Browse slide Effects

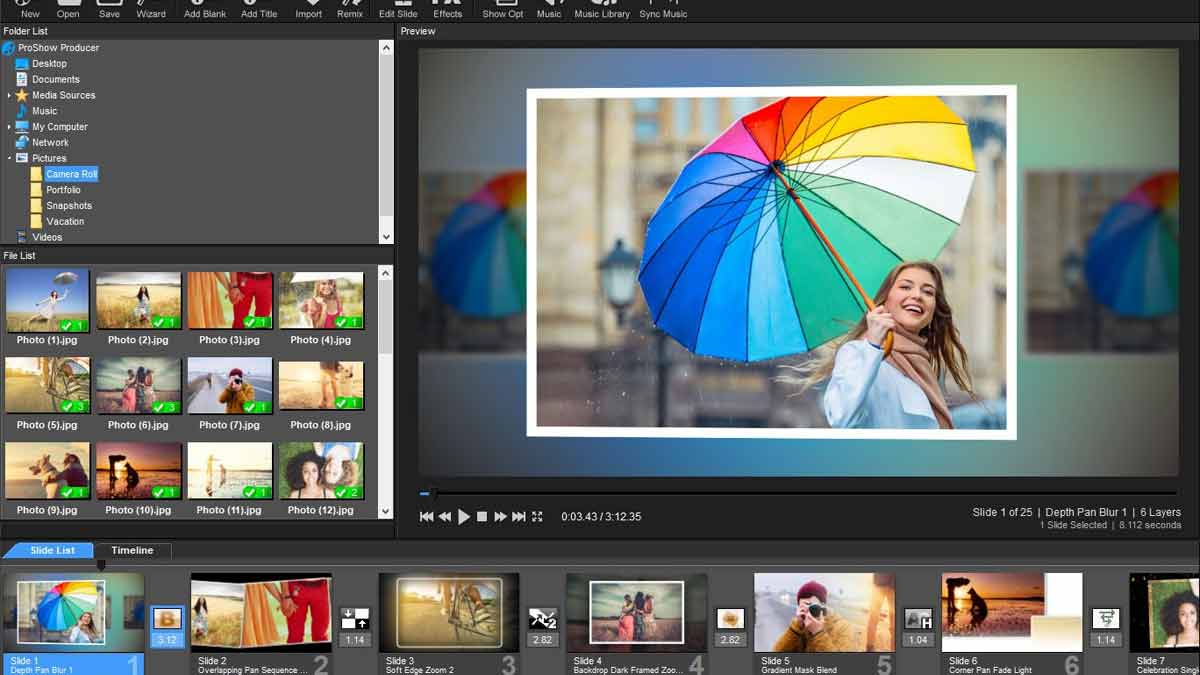[447, 10]
